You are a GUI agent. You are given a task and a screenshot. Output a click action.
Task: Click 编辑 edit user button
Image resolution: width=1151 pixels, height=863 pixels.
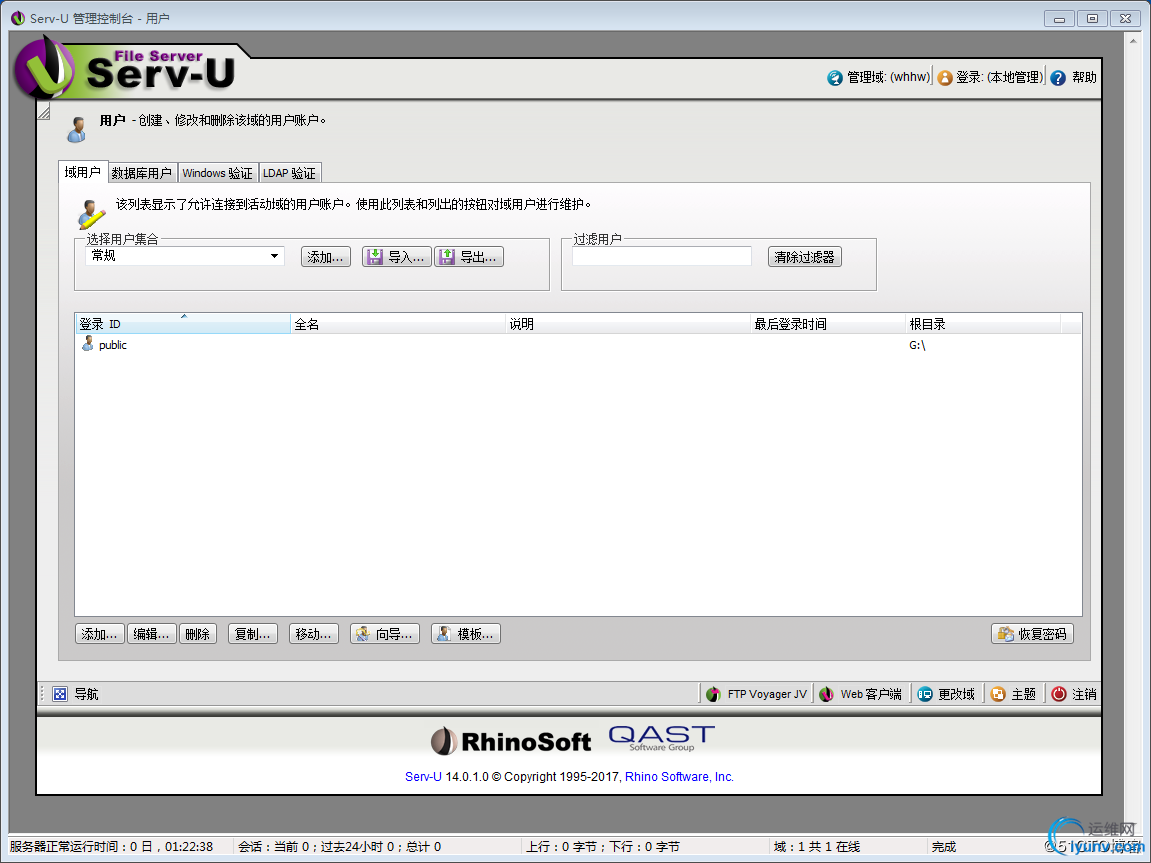(152, 634)
